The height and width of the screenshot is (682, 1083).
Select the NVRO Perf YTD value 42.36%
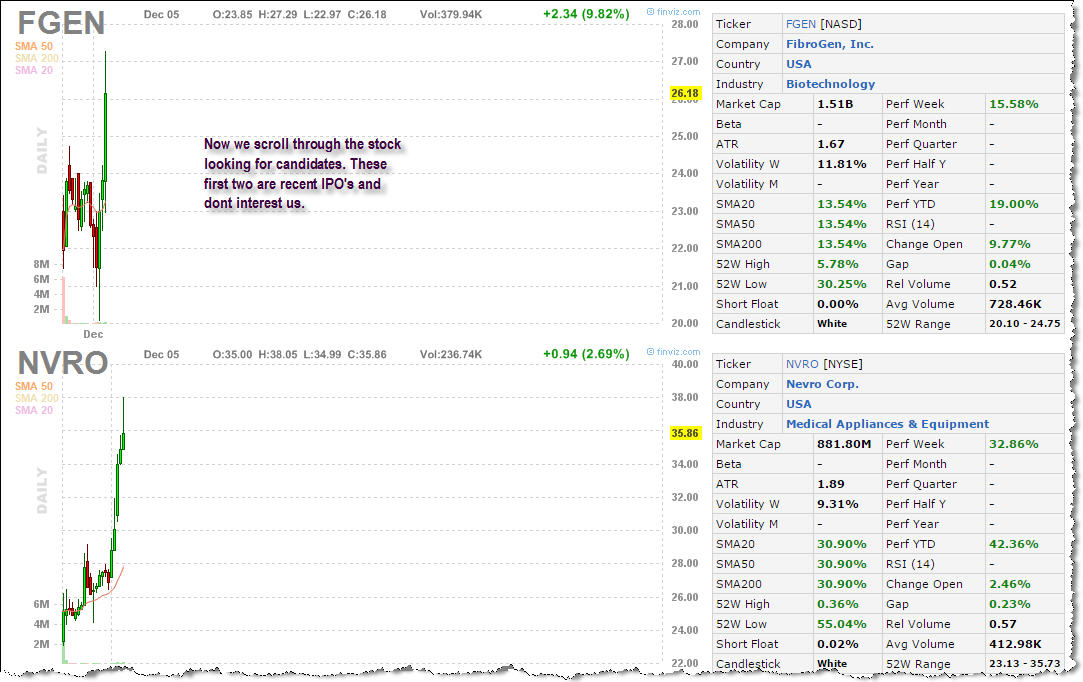(1013, 544)
